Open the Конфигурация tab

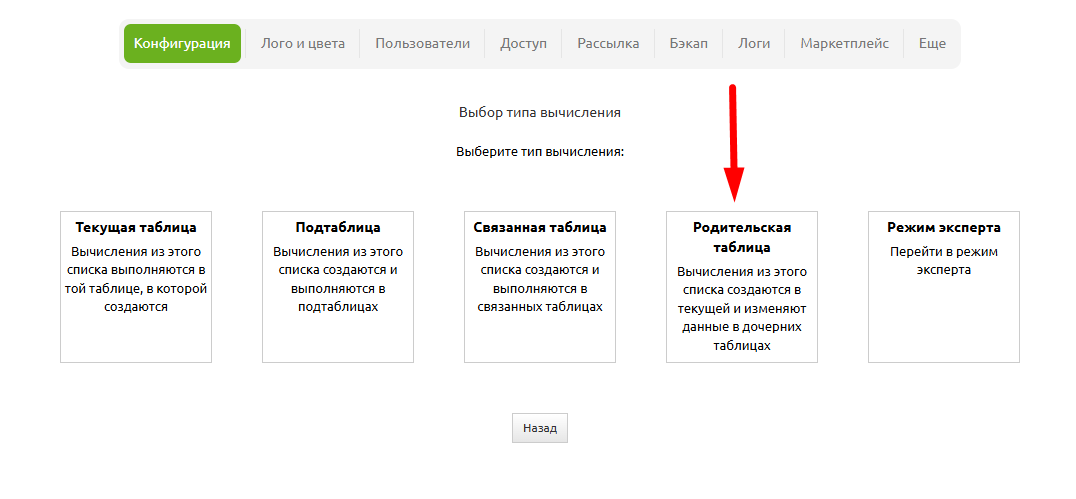coord(182,44)
